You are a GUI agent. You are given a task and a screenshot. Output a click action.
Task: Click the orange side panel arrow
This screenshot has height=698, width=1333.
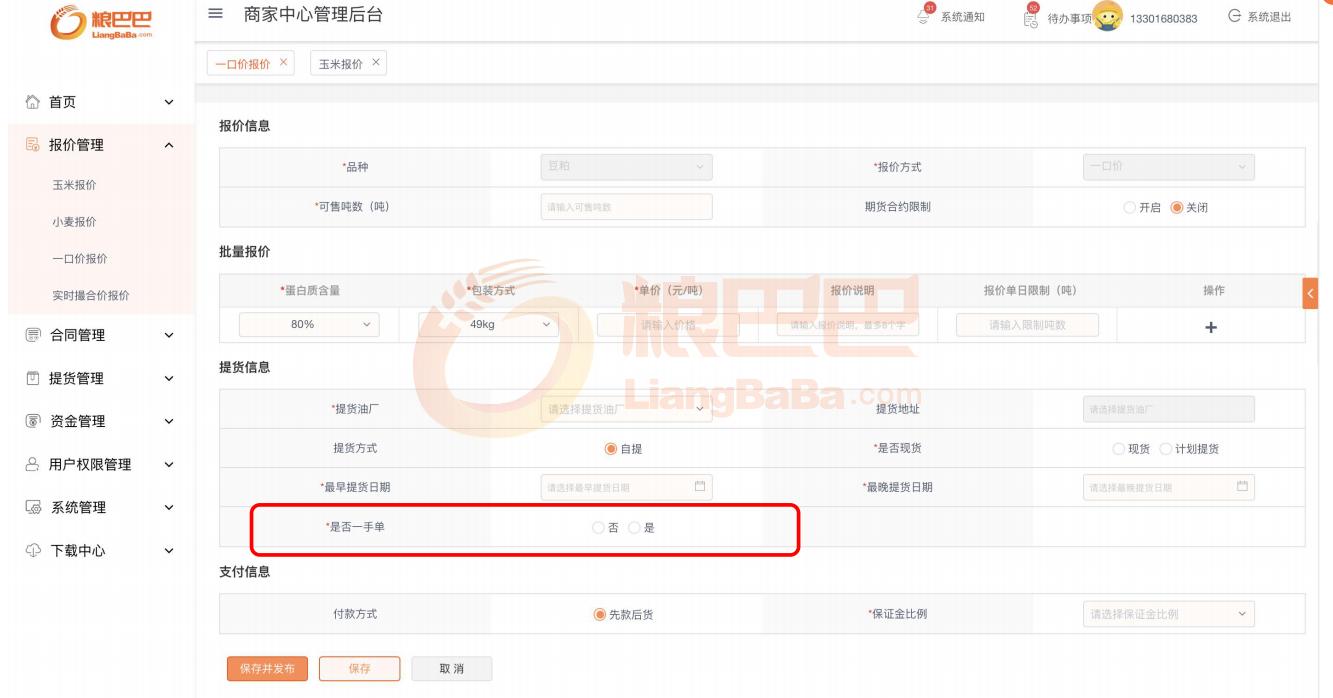pyautogui.click(x=1309, y=292)
